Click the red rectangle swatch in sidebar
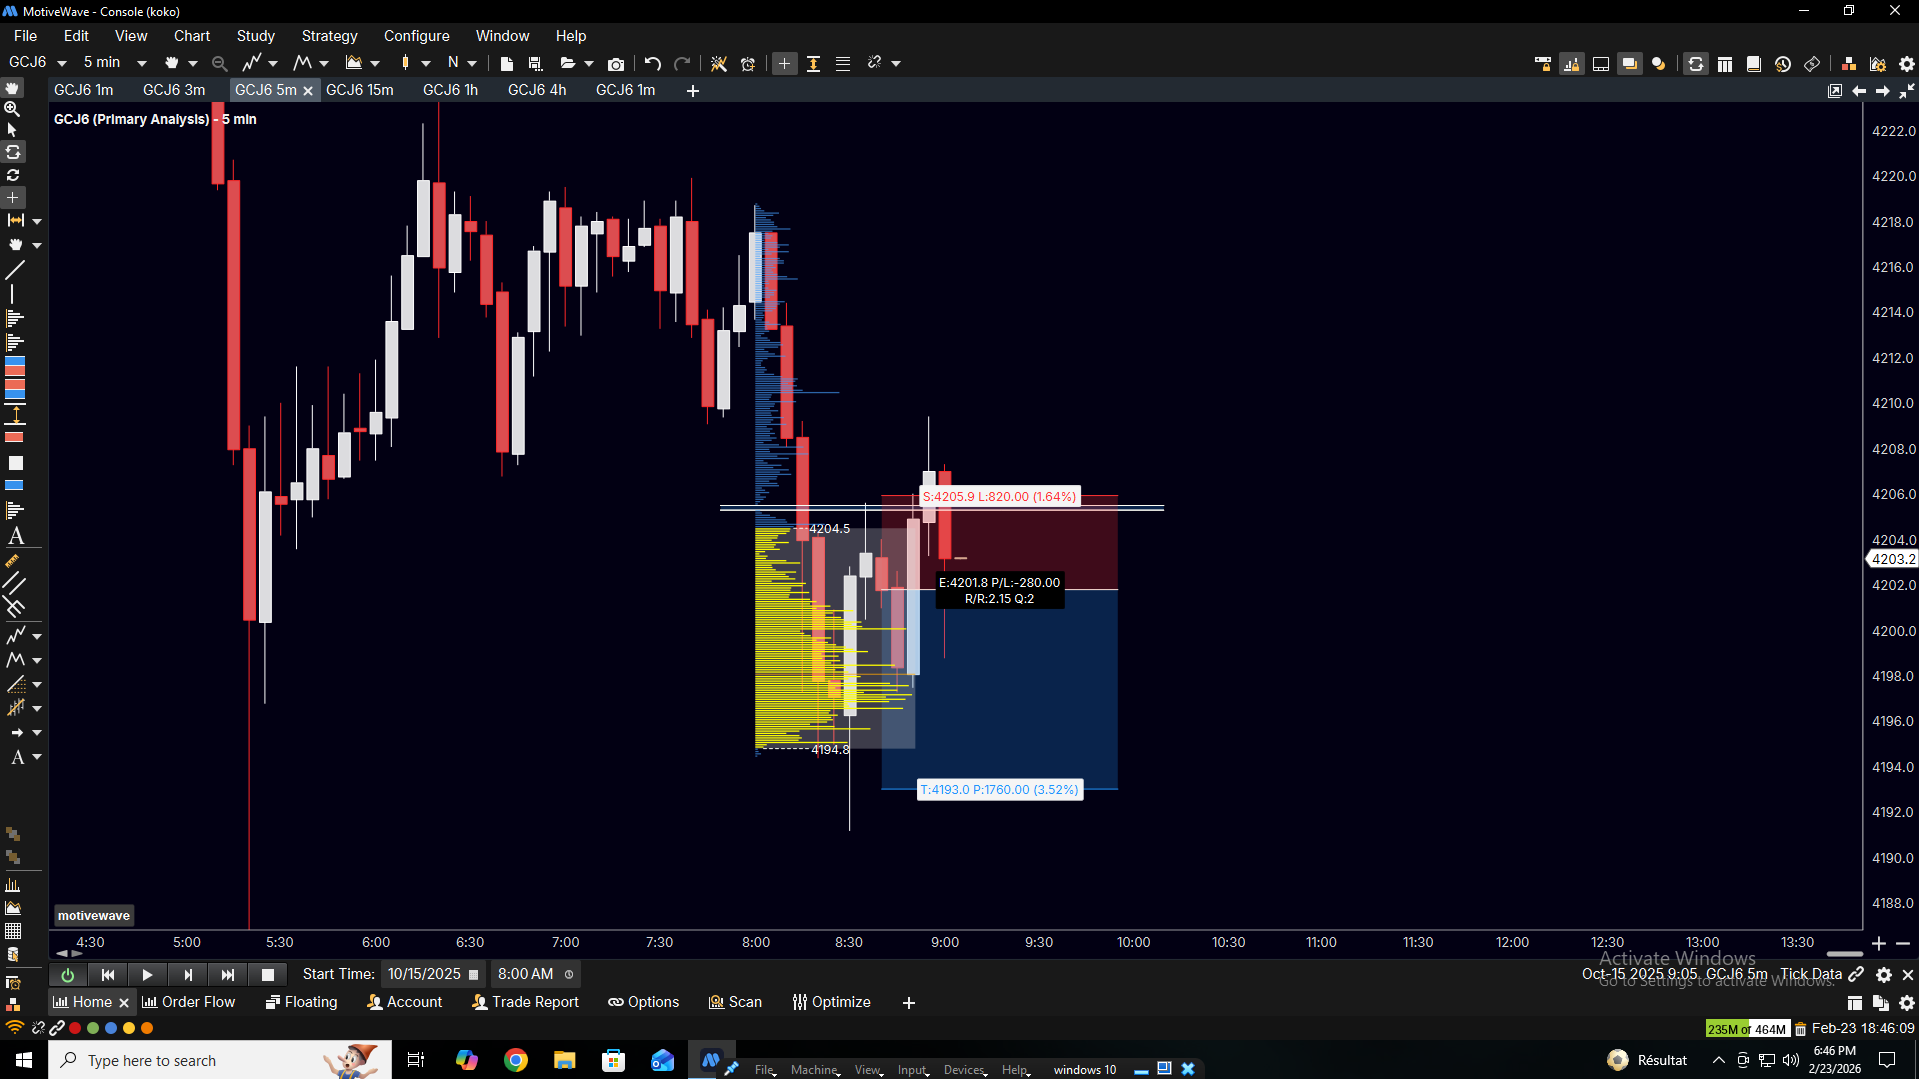Screen dimensions: 1919x1079 pyautogui.click(x=15, y=437)
